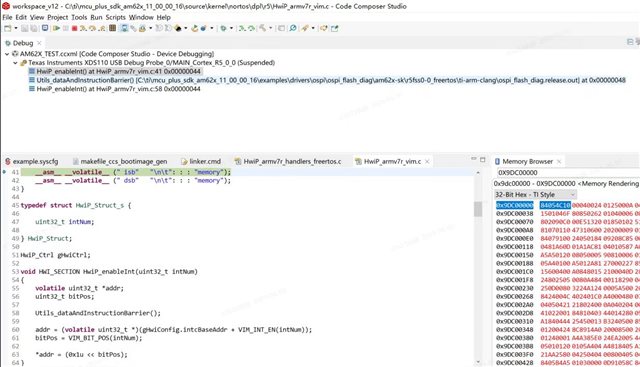
Task: Click the highlighted memory value 84054C10
Action: [x=555, y=205]
